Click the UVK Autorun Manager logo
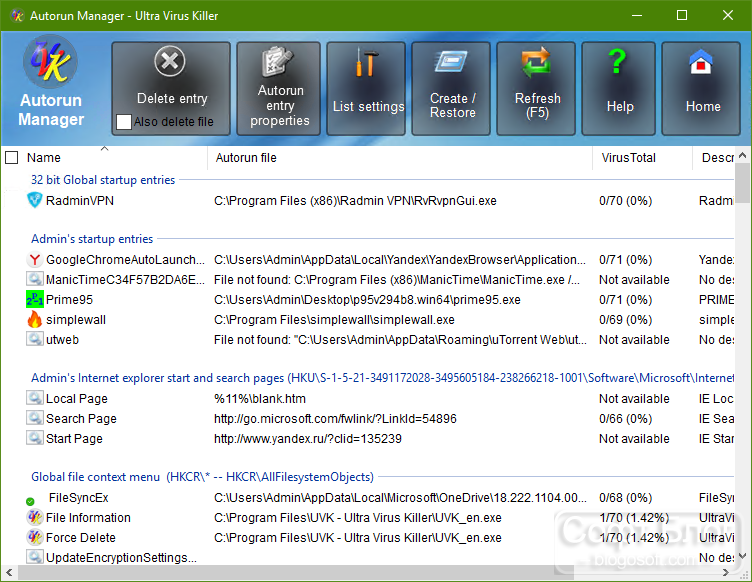This screenshot has width=752, height=582. pyautogui.click(x=50, y=62)
